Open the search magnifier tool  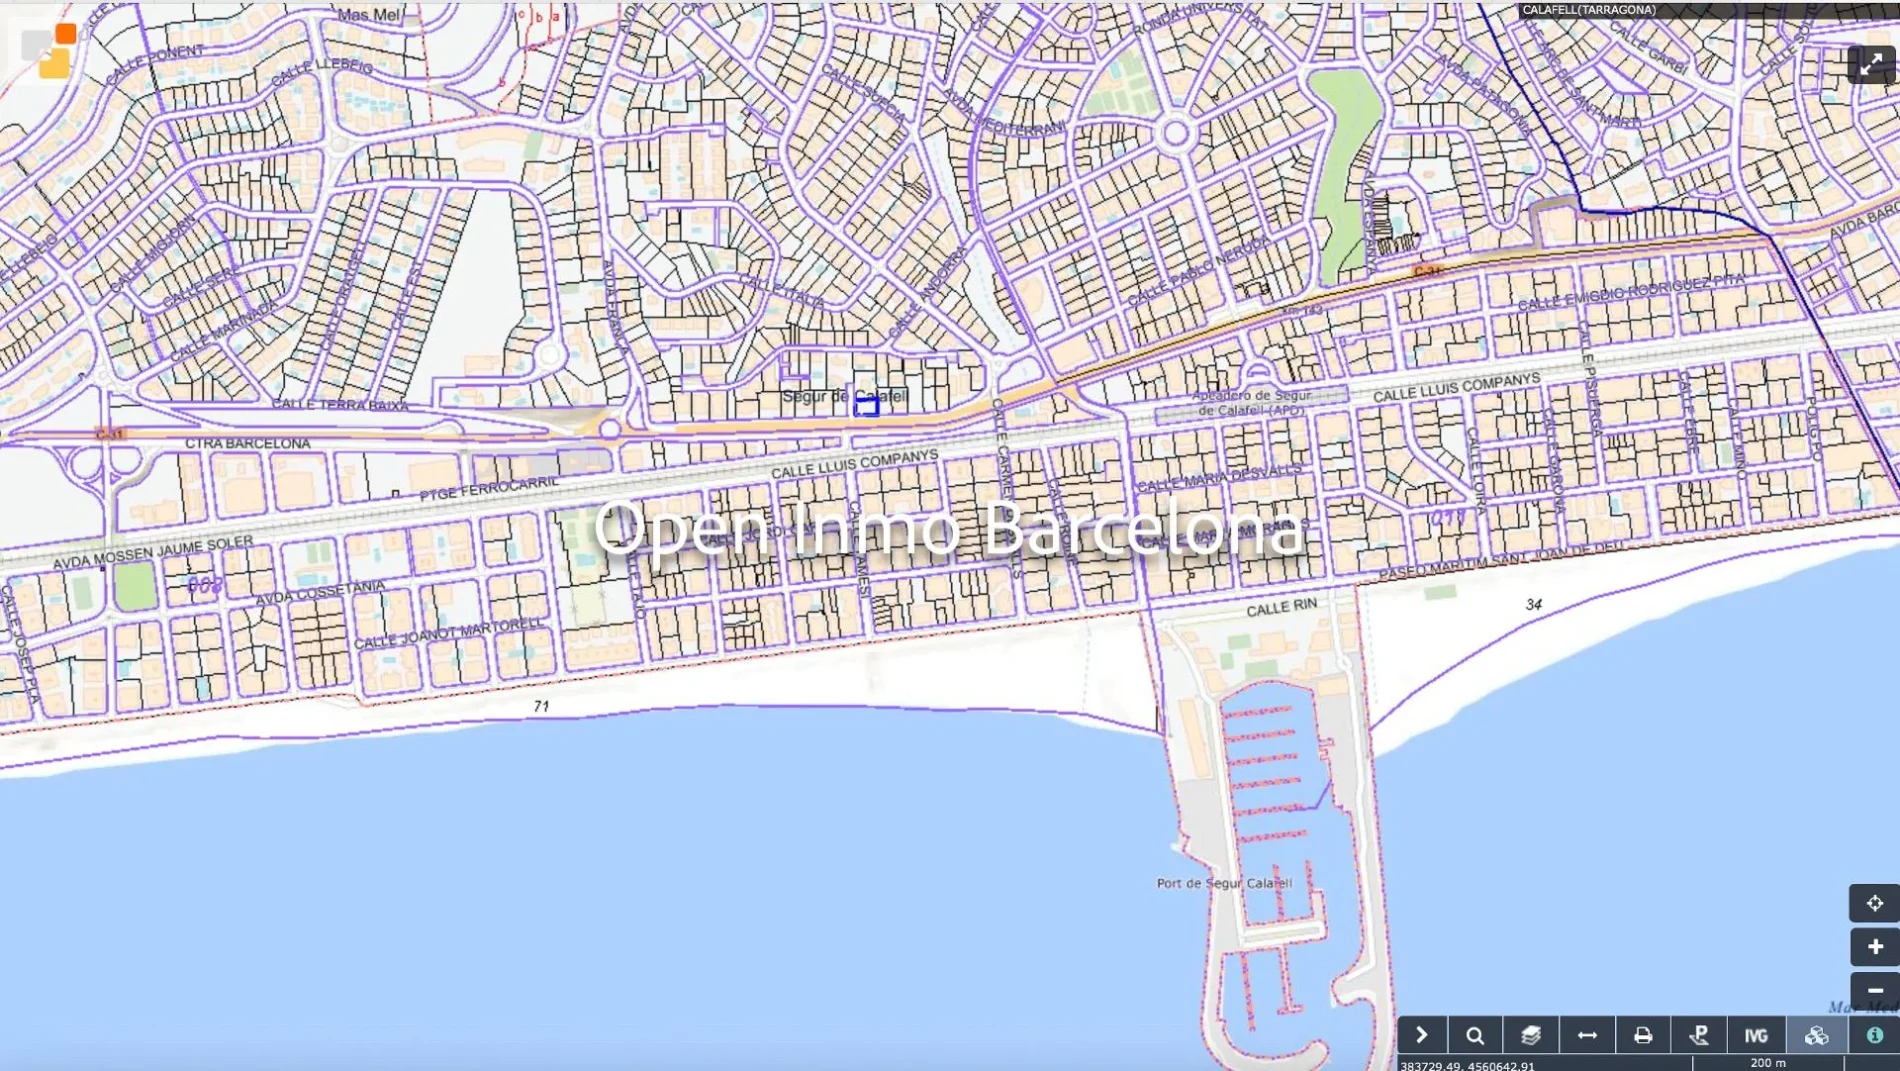pyautogui.click(x=1475, y=1035)
